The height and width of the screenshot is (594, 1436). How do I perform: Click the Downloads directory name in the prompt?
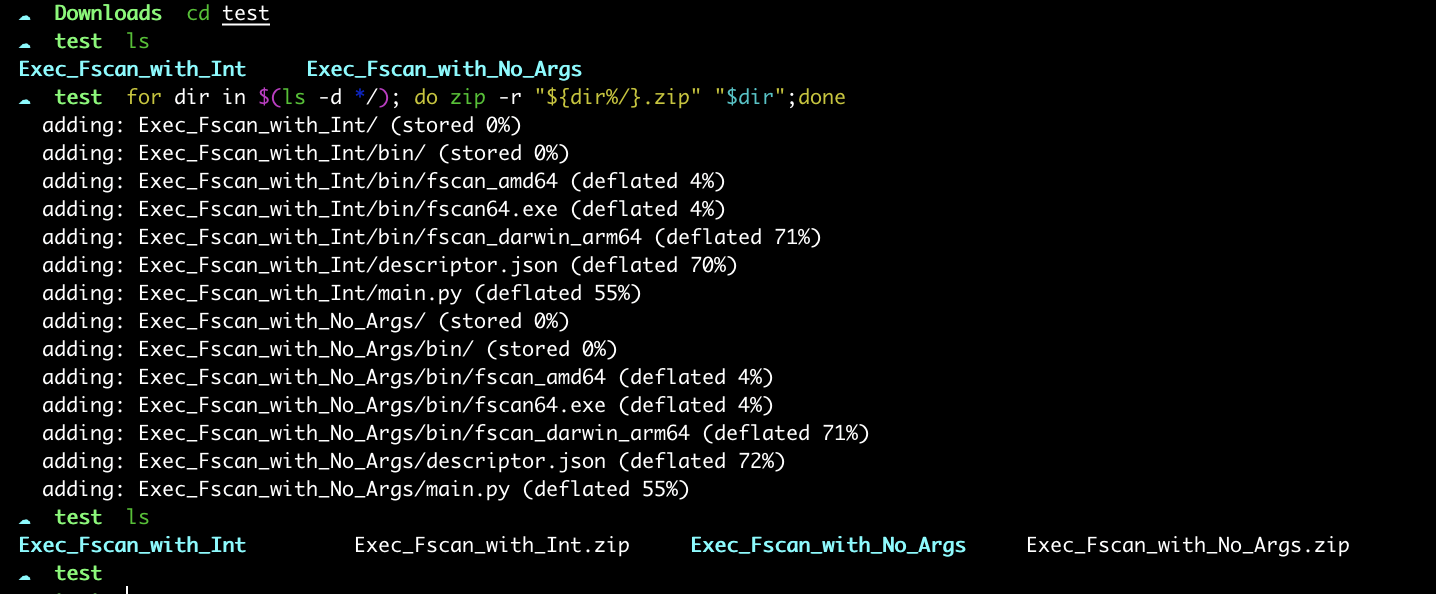[108, 14]
